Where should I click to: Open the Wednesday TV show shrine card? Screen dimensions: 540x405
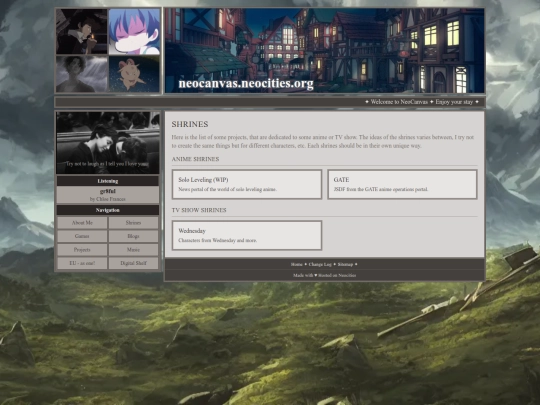click(247, 235)
